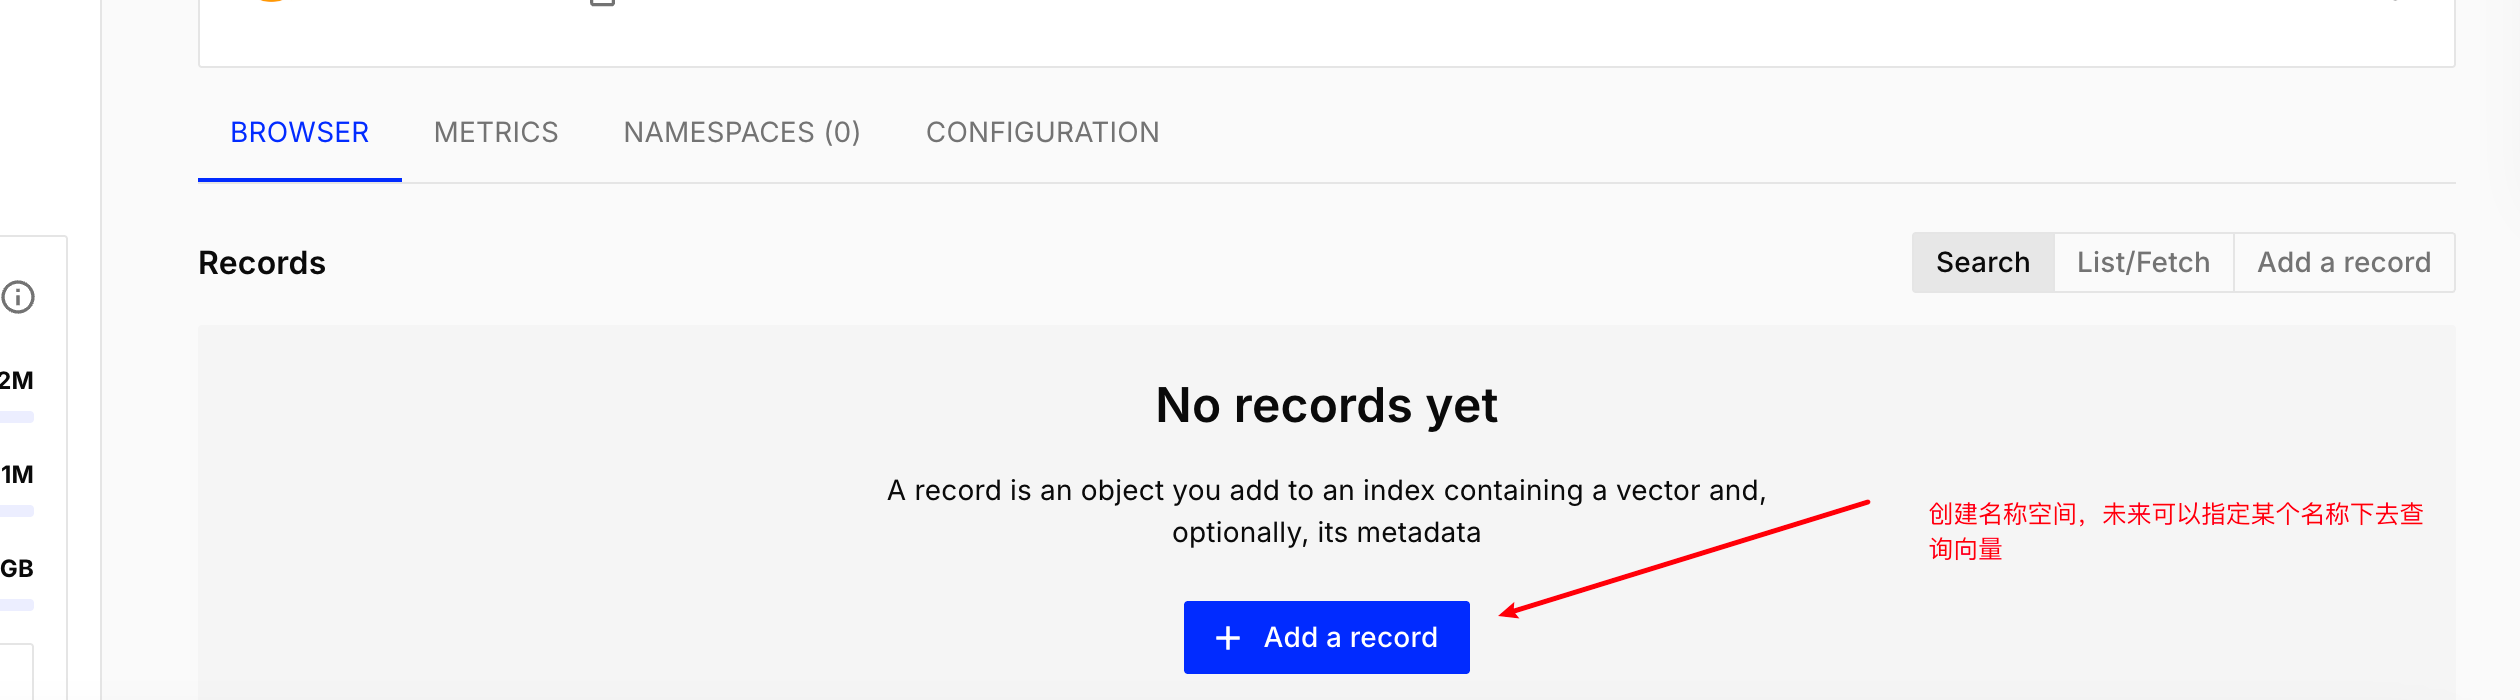Image resolution: width=2520 pixels, height=700 pixels.
Task: Click the blue Add a record button
Action: [1327, 637]
